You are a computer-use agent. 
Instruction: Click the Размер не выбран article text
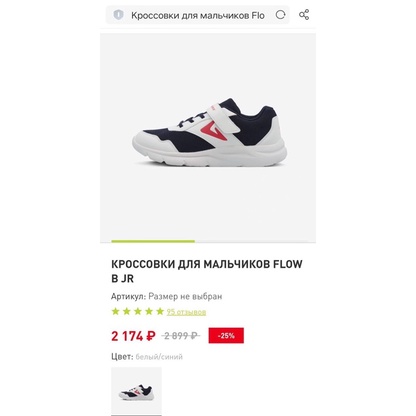click(x=185, y=296)
